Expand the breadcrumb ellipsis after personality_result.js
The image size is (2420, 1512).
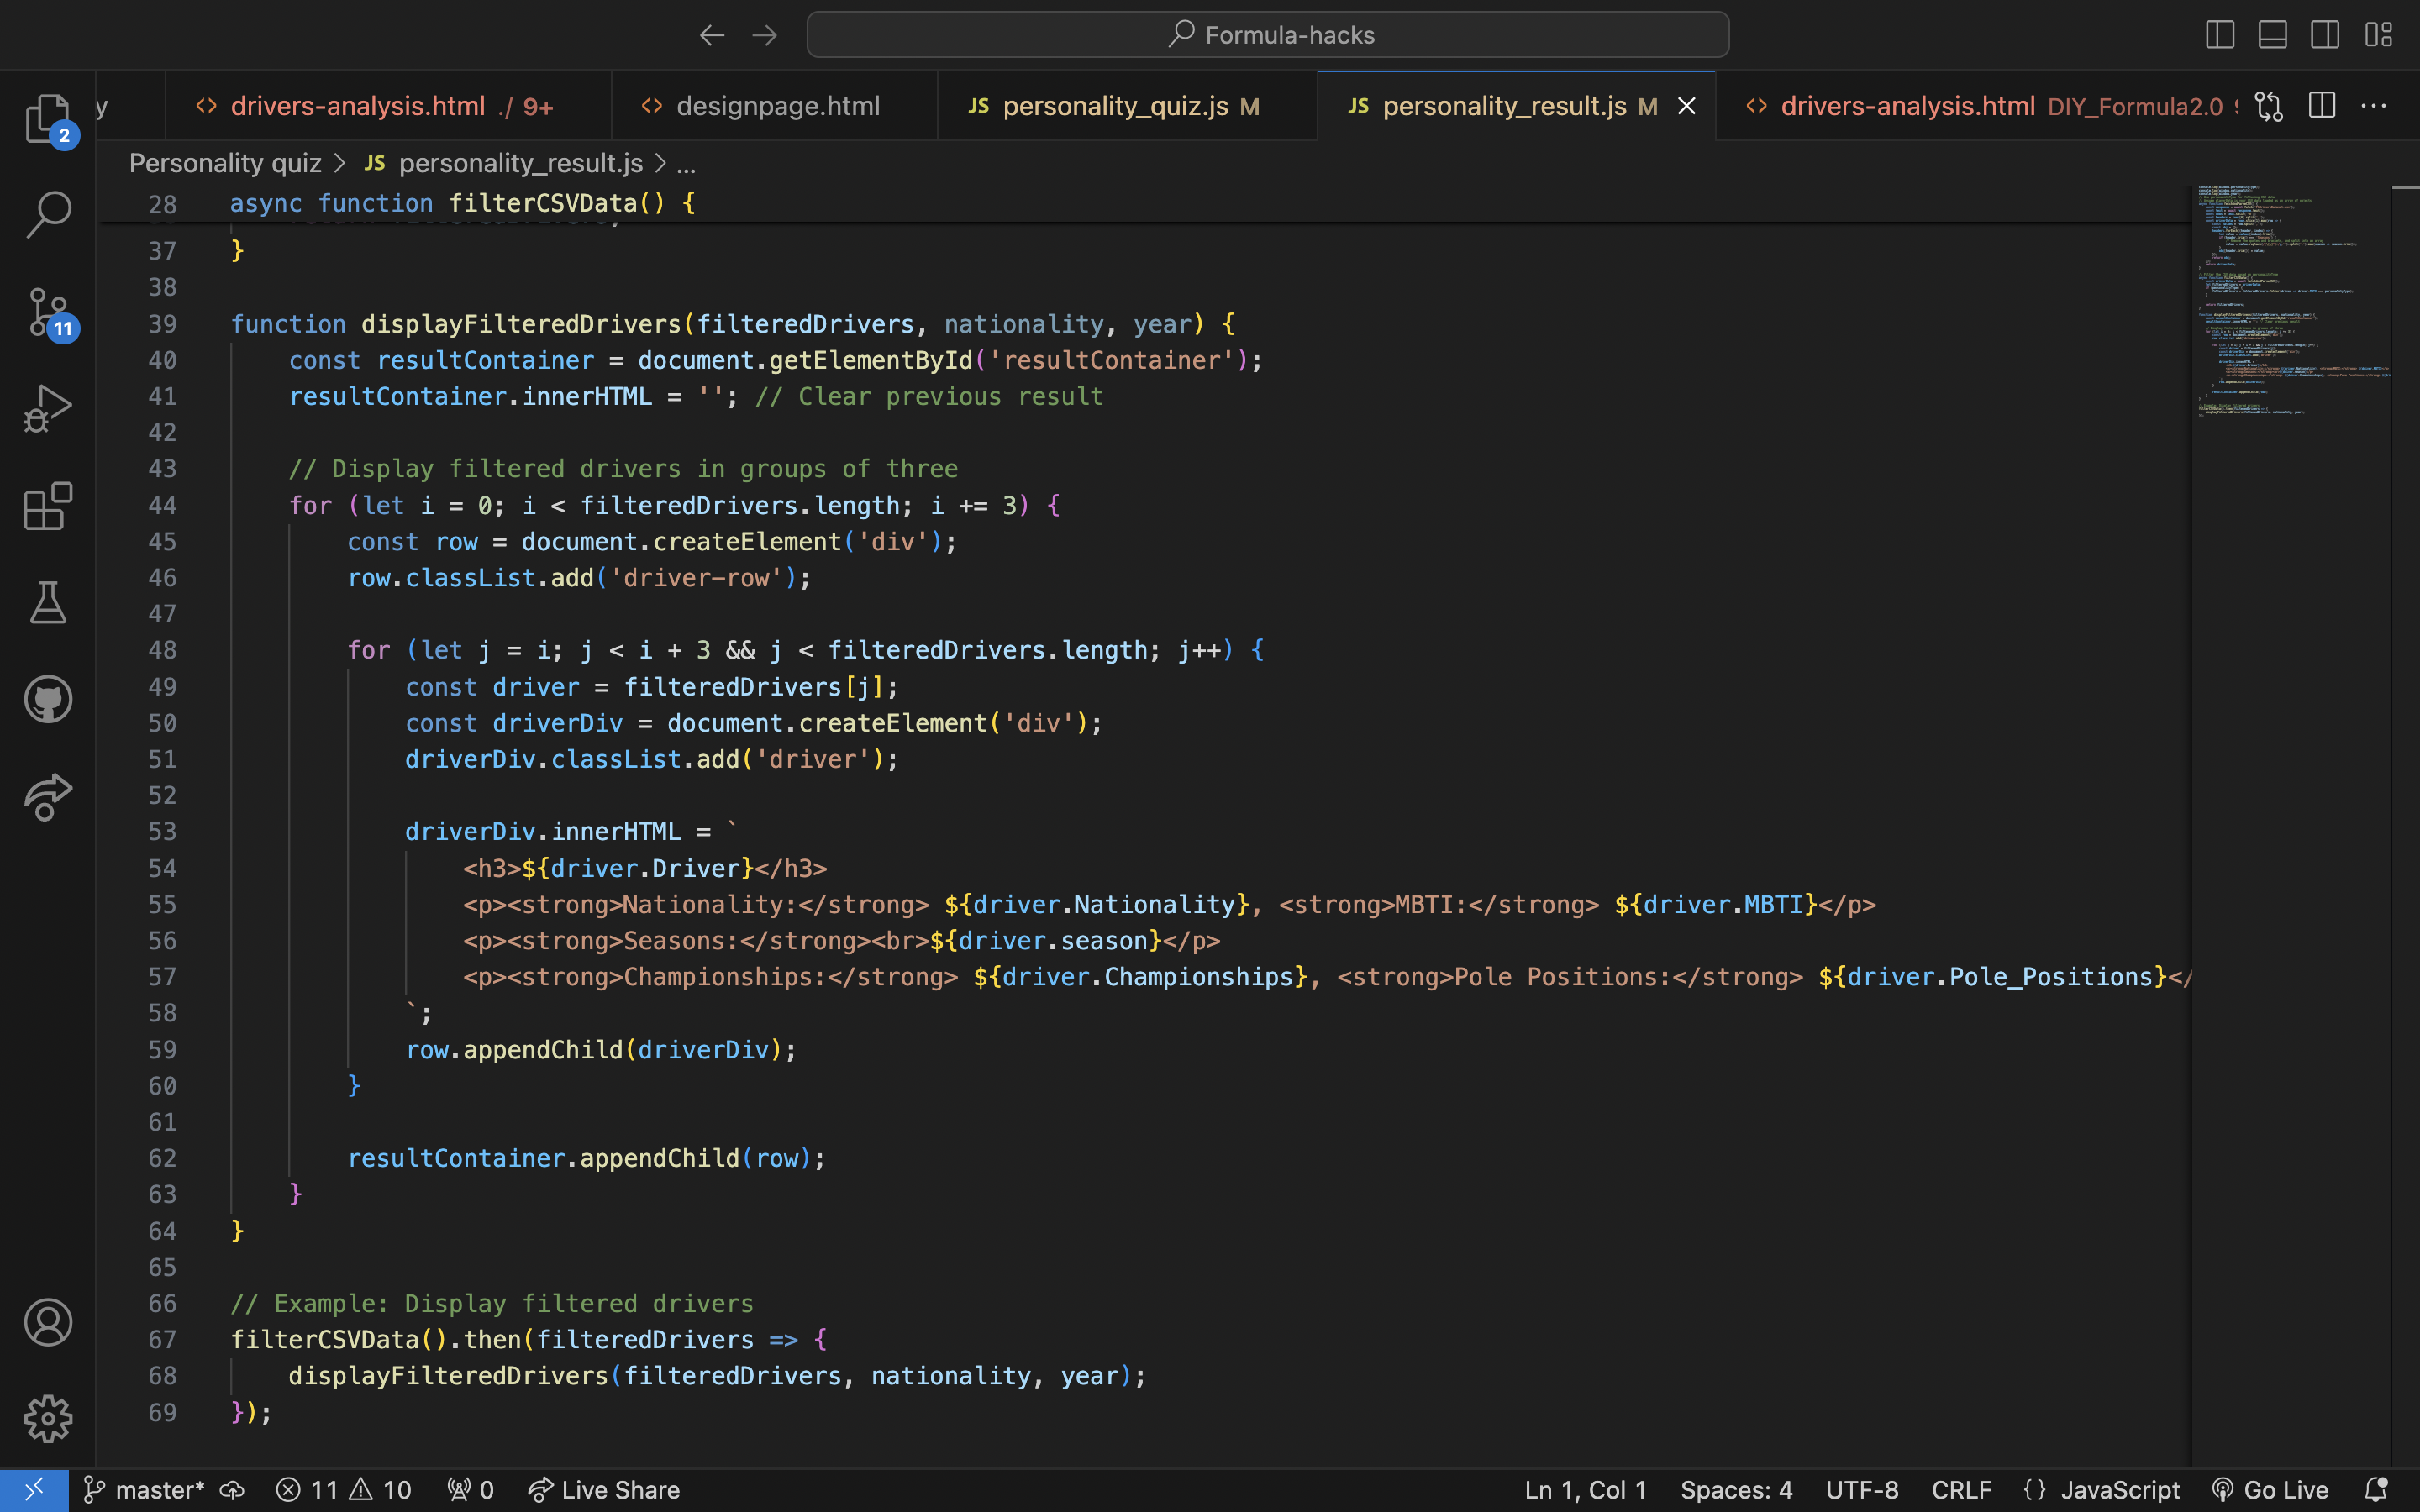(x=686, y=164)
